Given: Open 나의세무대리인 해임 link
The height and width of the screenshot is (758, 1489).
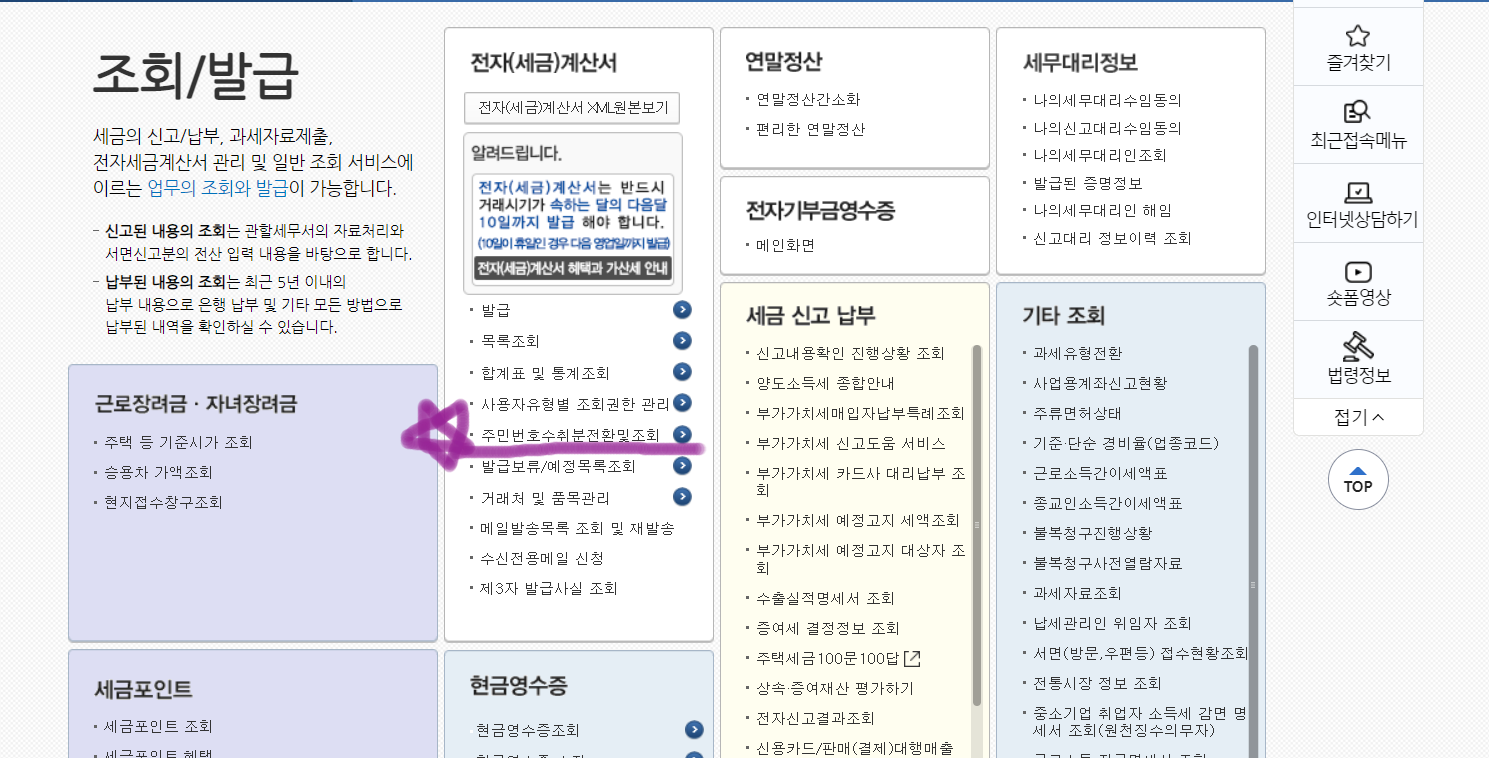Looking at the screenshot, I should click(x=1103, y=210).
